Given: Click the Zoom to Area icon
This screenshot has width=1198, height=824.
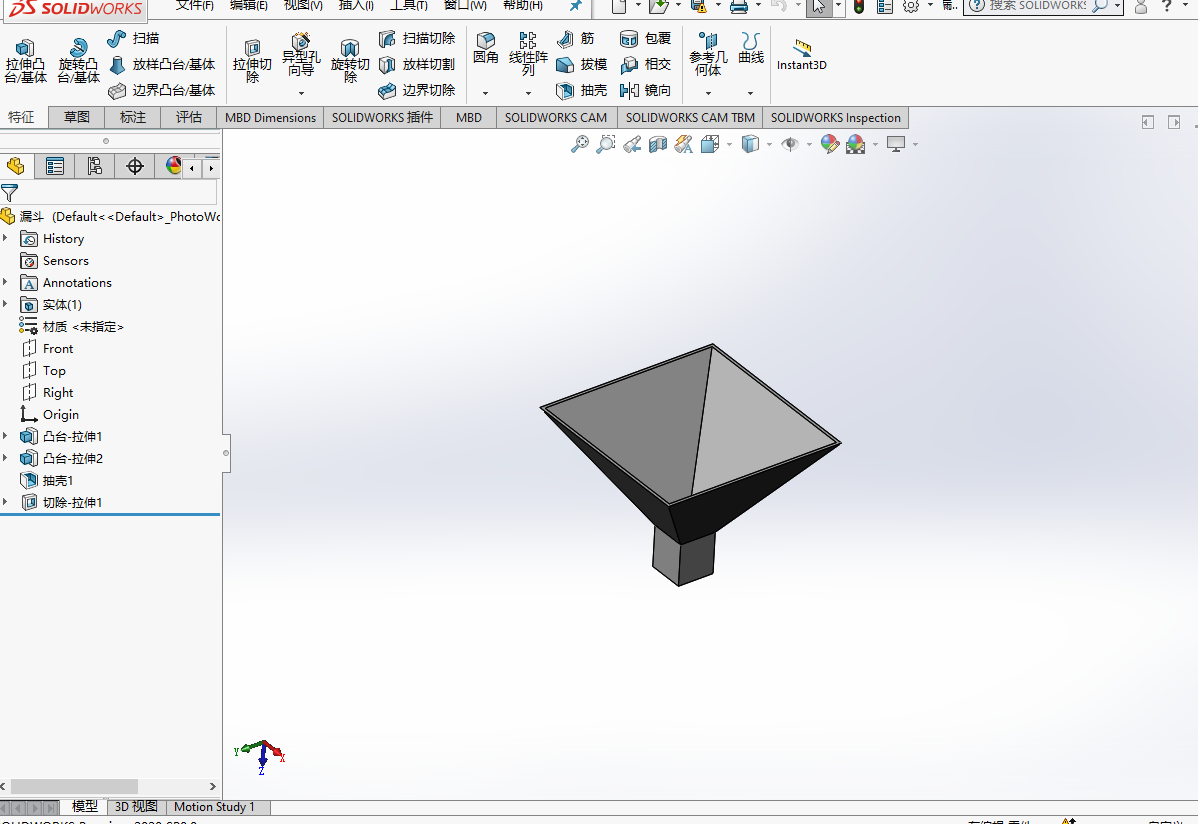Looking at the screenshot, I should [606, 144].
